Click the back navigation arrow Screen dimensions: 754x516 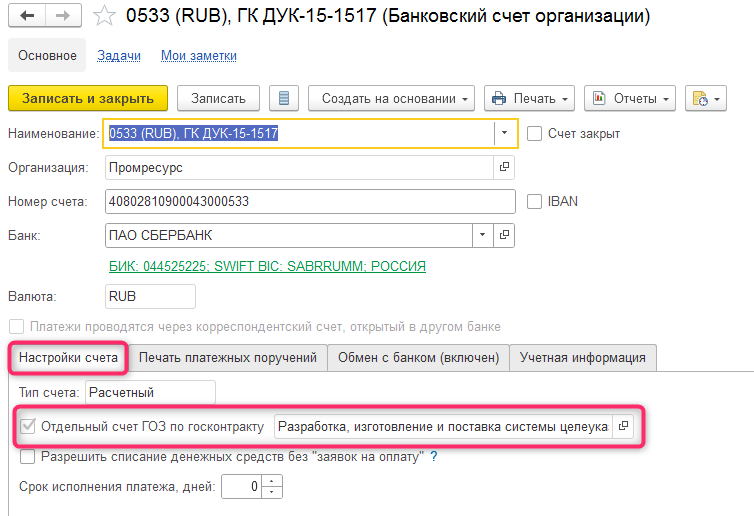tap(27, 17)
